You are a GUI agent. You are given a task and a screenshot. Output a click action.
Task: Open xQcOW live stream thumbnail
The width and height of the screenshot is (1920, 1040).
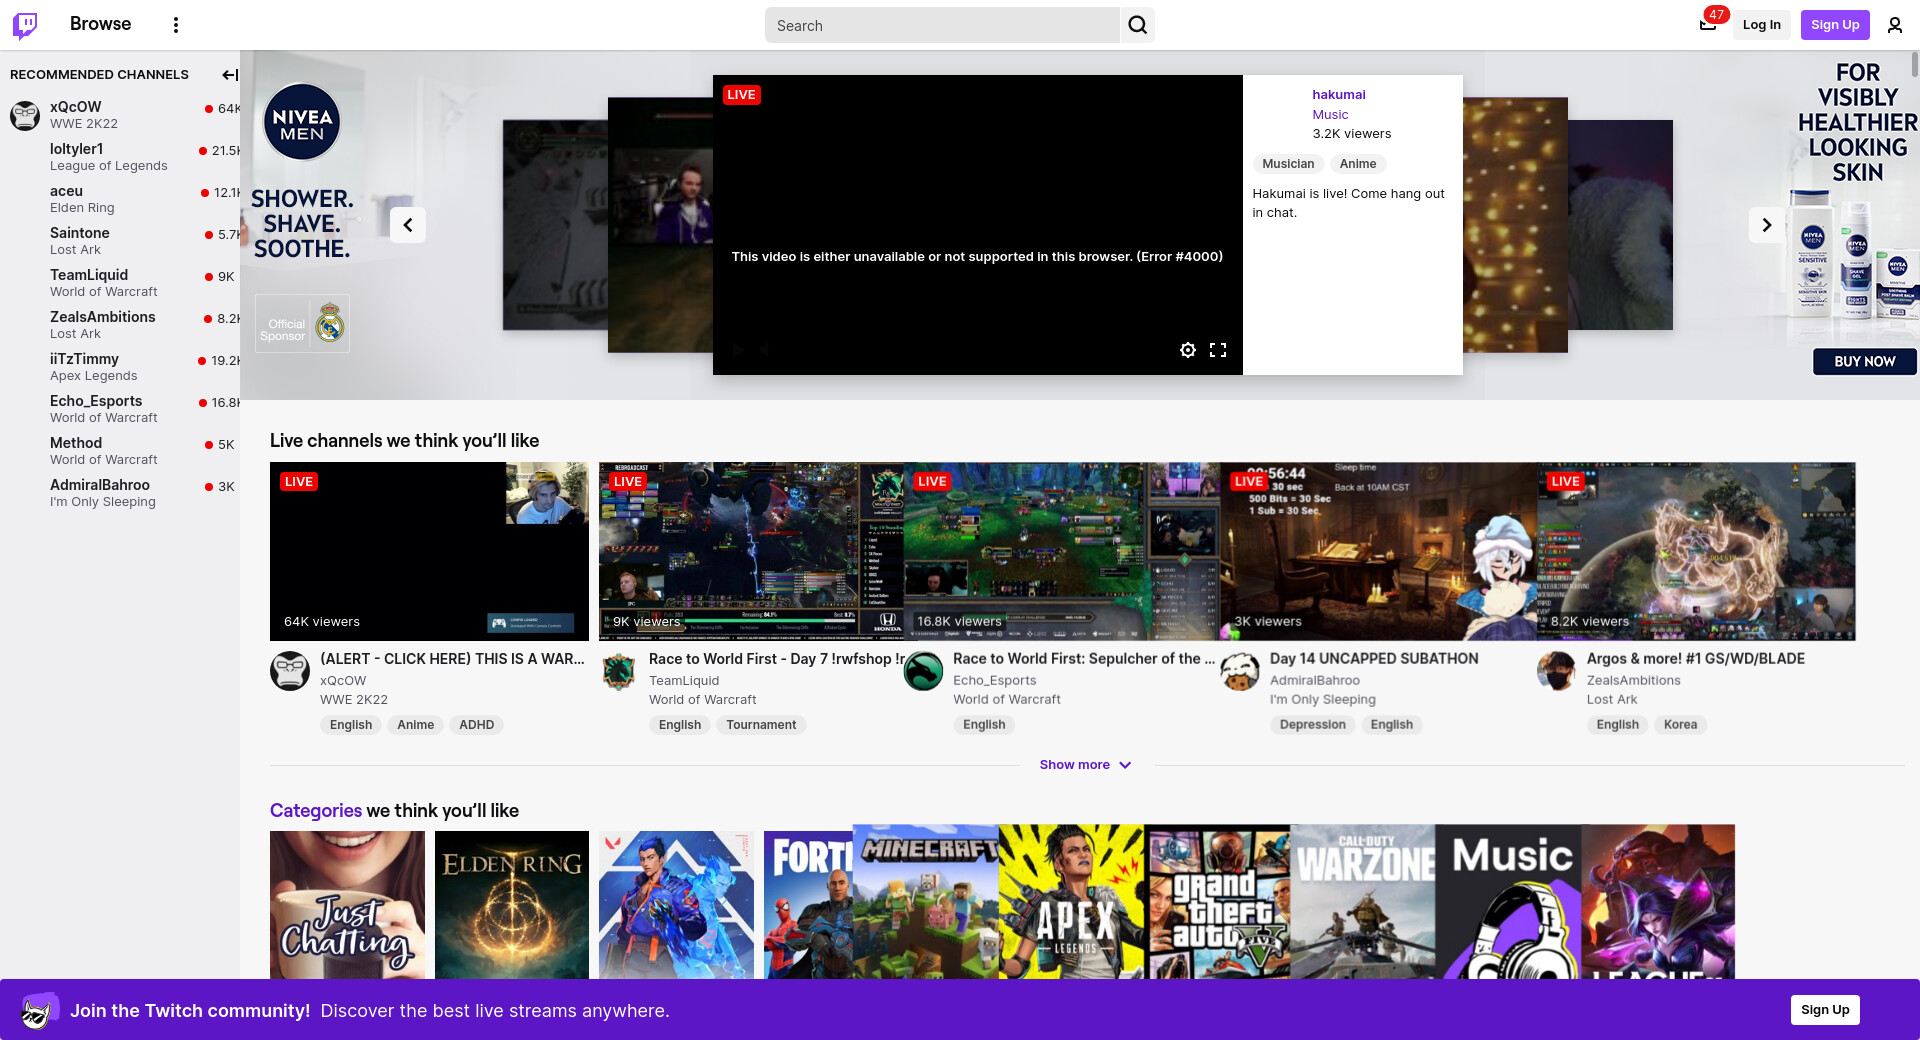(429, 551)
